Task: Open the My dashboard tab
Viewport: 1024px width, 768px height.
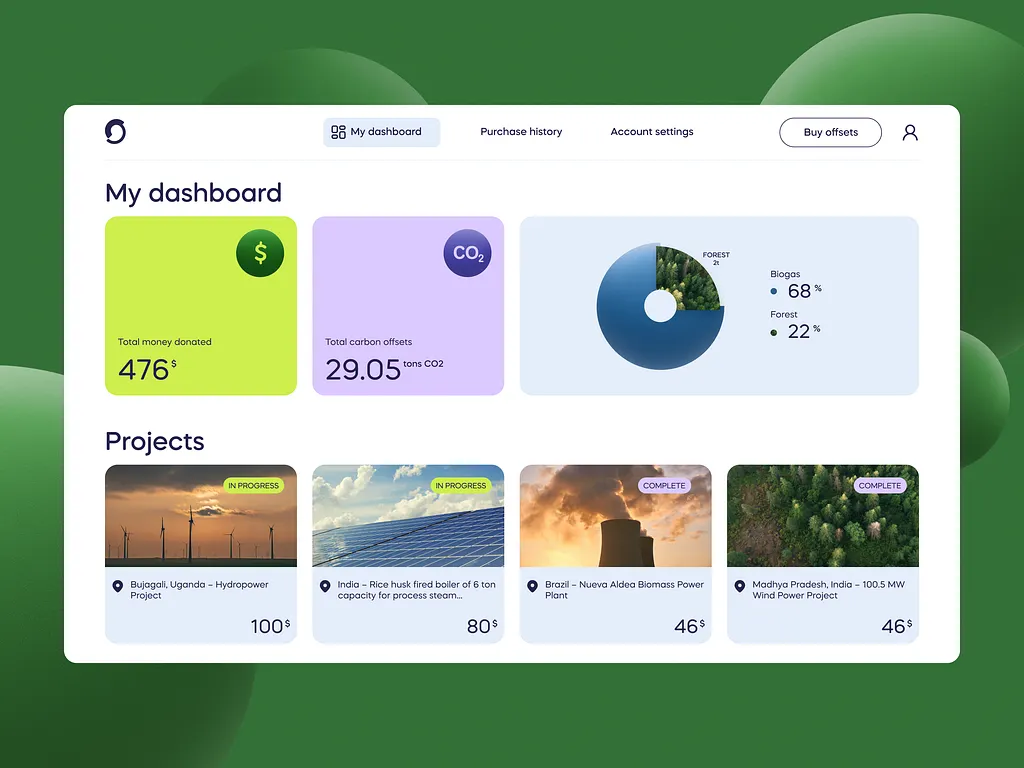Action: [x=381, y=132]
